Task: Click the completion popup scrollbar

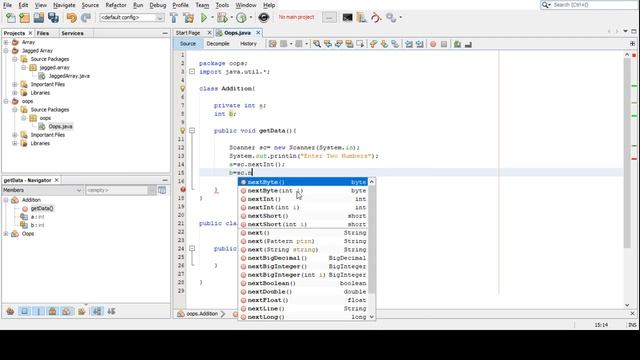Action: click(371, 240)
